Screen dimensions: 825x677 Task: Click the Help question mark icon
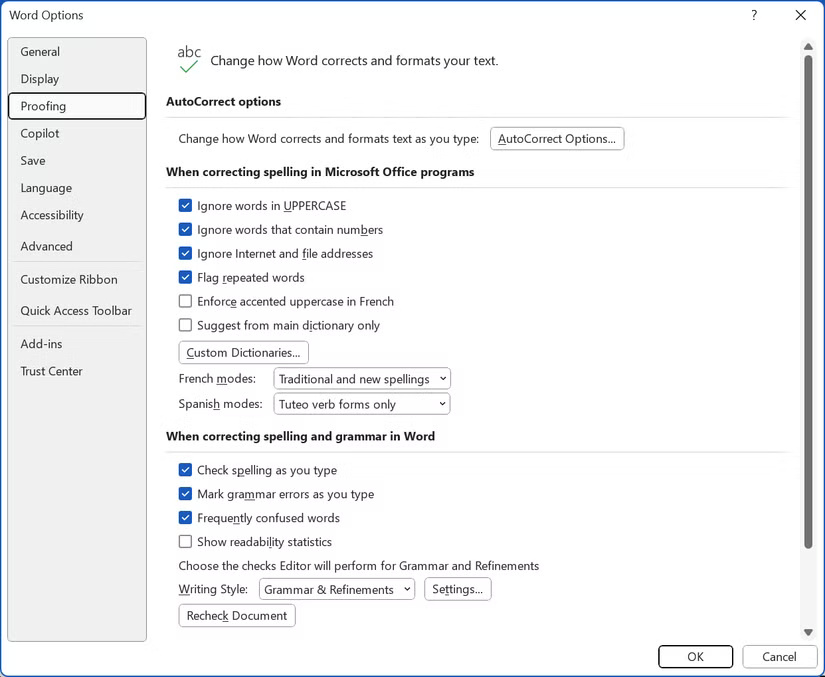tap(754, 15)
